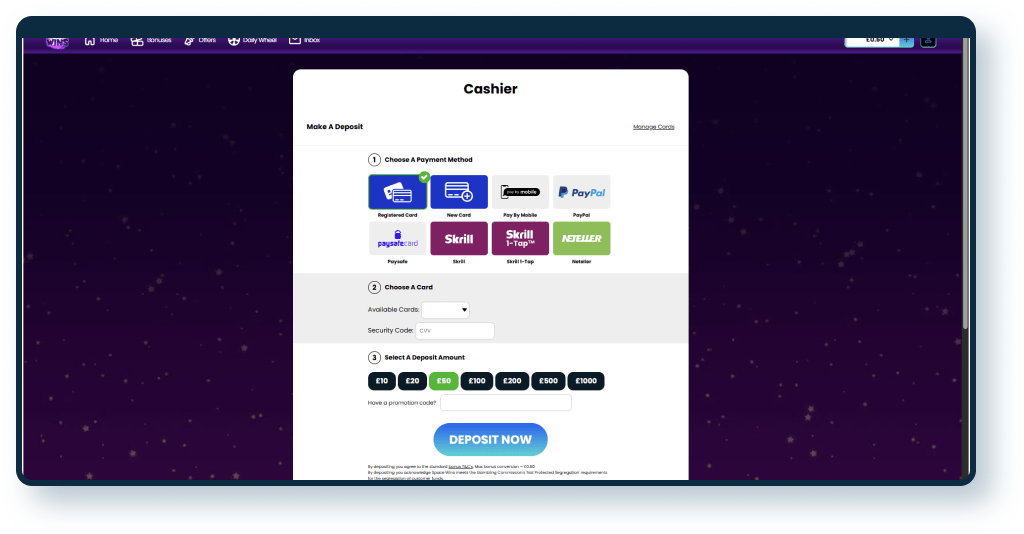Focus the promotion code input field
The height and width of the screenshot is (534, 1024).
[505, 403]
